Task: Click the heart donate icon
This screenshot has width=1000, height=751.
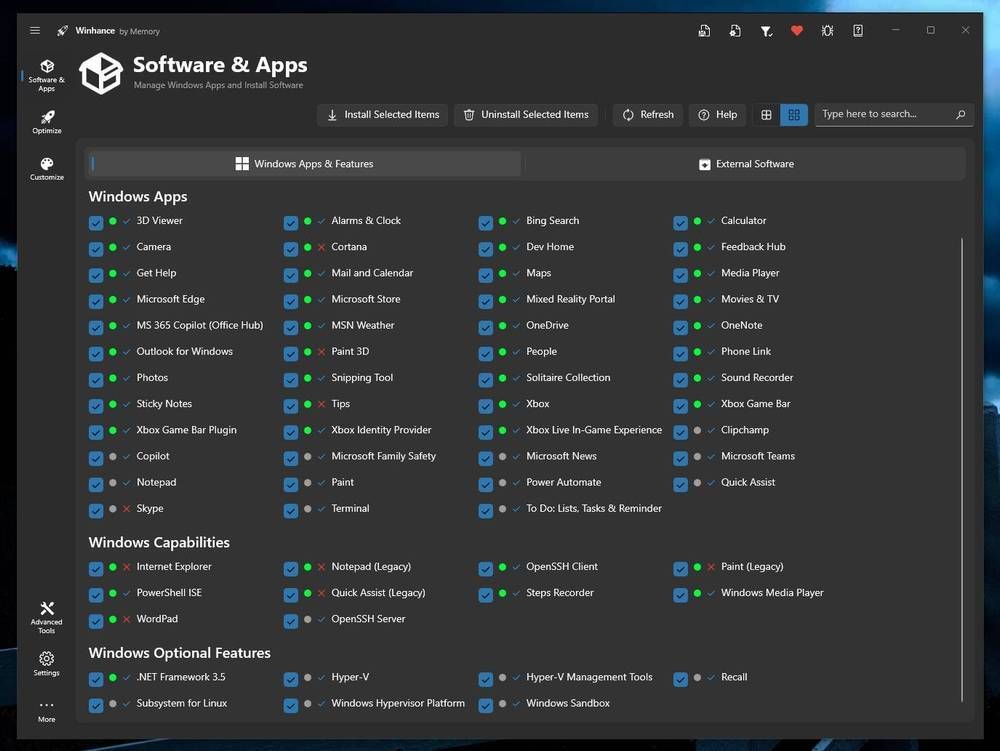Action: [x=797, y=31]
